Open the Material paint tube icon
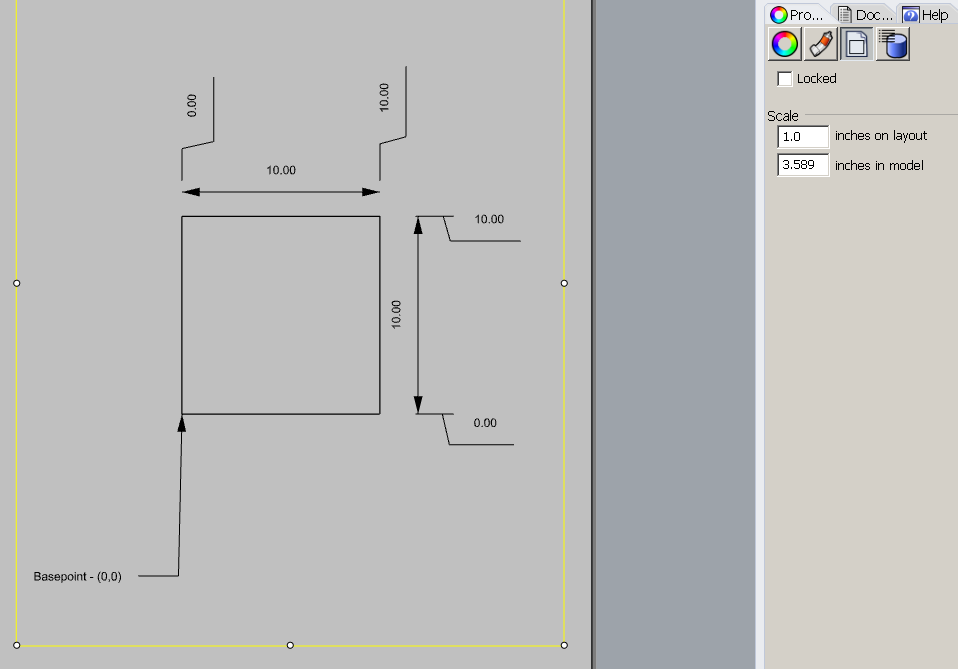Image resolution: width=958 pixels, height=669 pixels. click(821, 44)
